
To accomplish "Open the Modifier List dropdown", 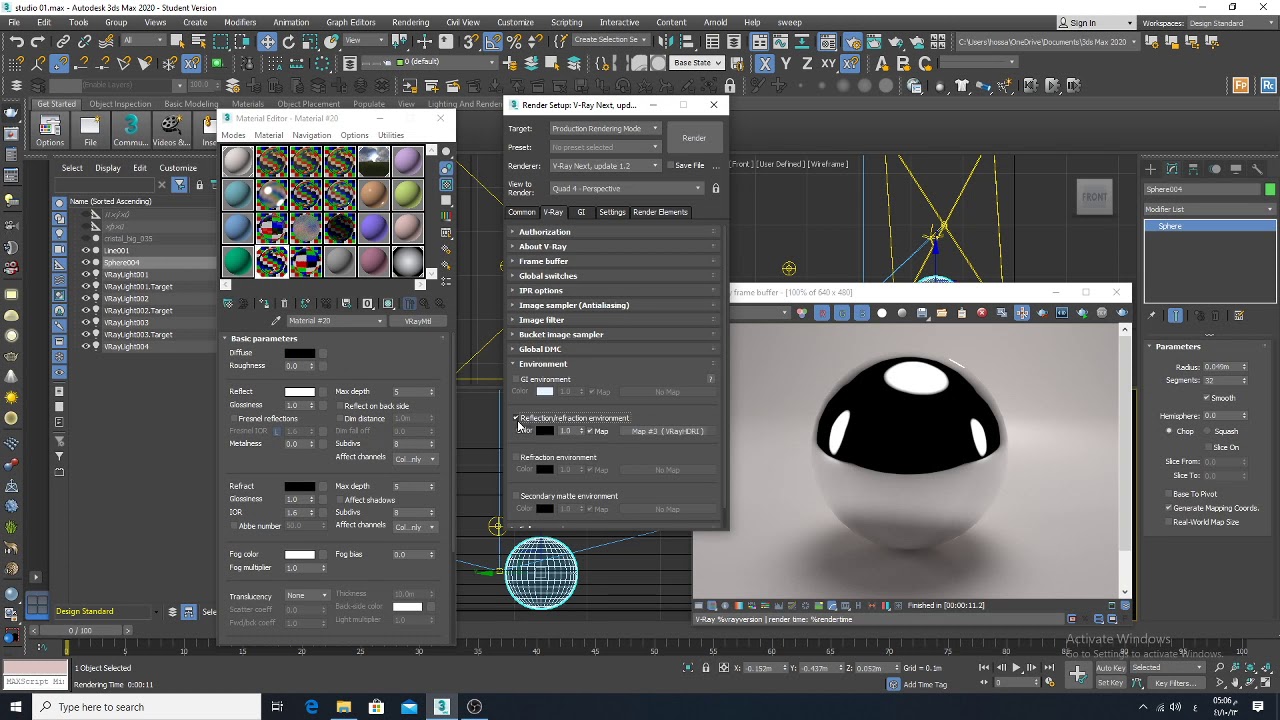I will click(x=1210, y=209).
